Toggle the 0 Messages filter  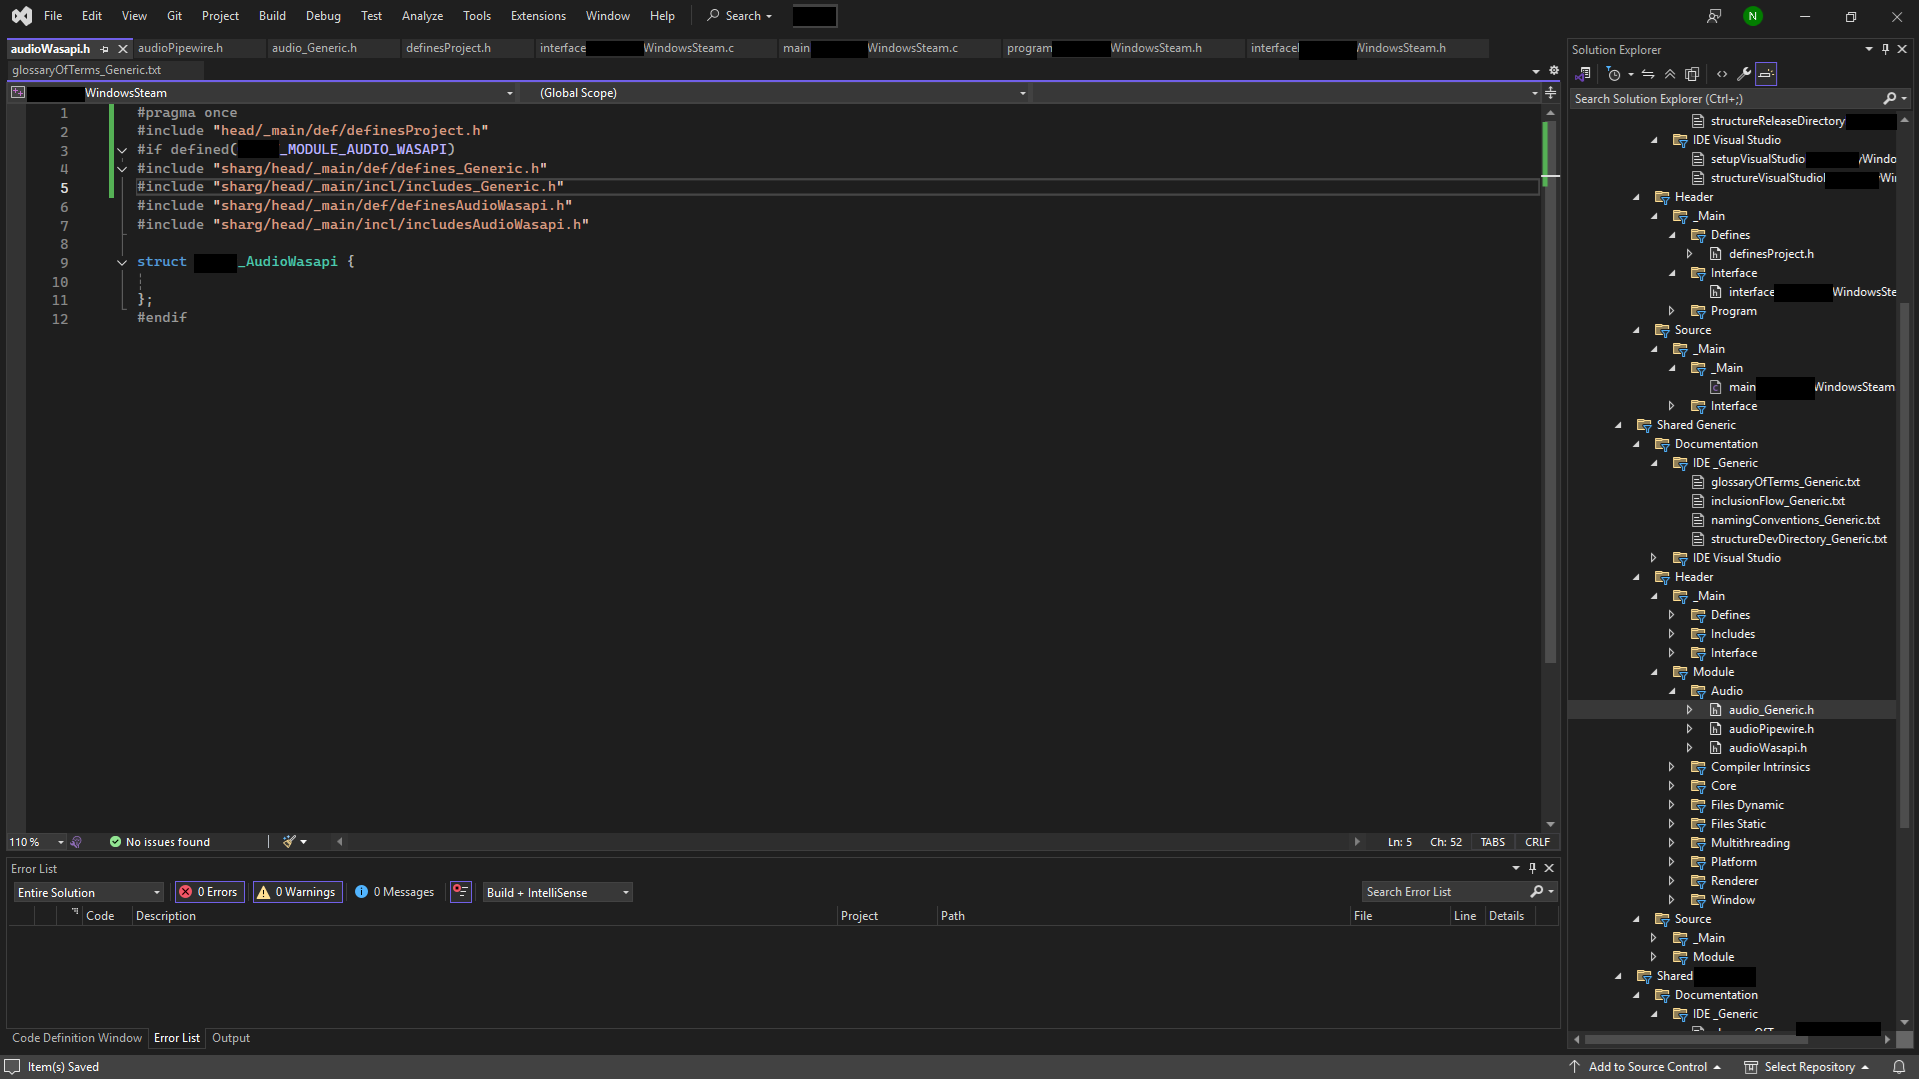coord(395,892)
